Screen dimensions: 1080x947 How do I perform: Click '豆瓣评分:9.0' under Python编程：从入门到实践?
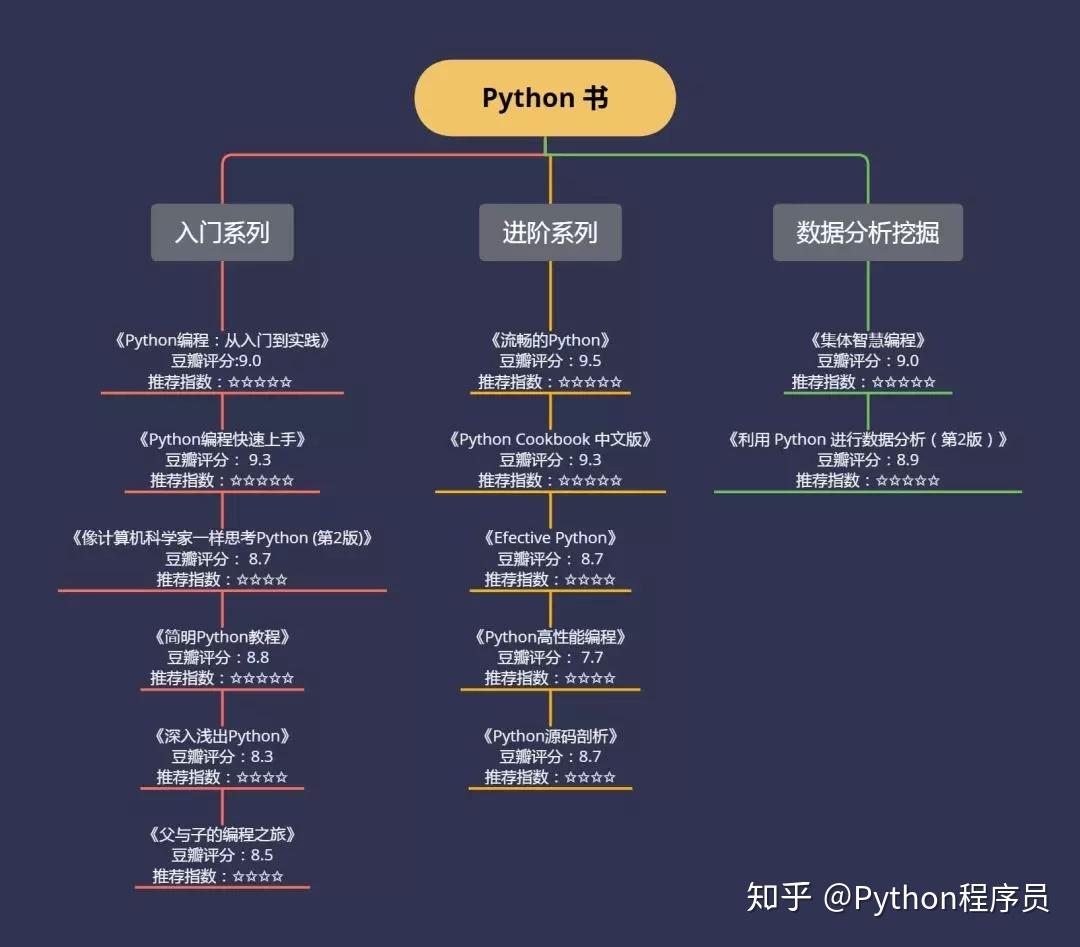[x=216, y=361]
